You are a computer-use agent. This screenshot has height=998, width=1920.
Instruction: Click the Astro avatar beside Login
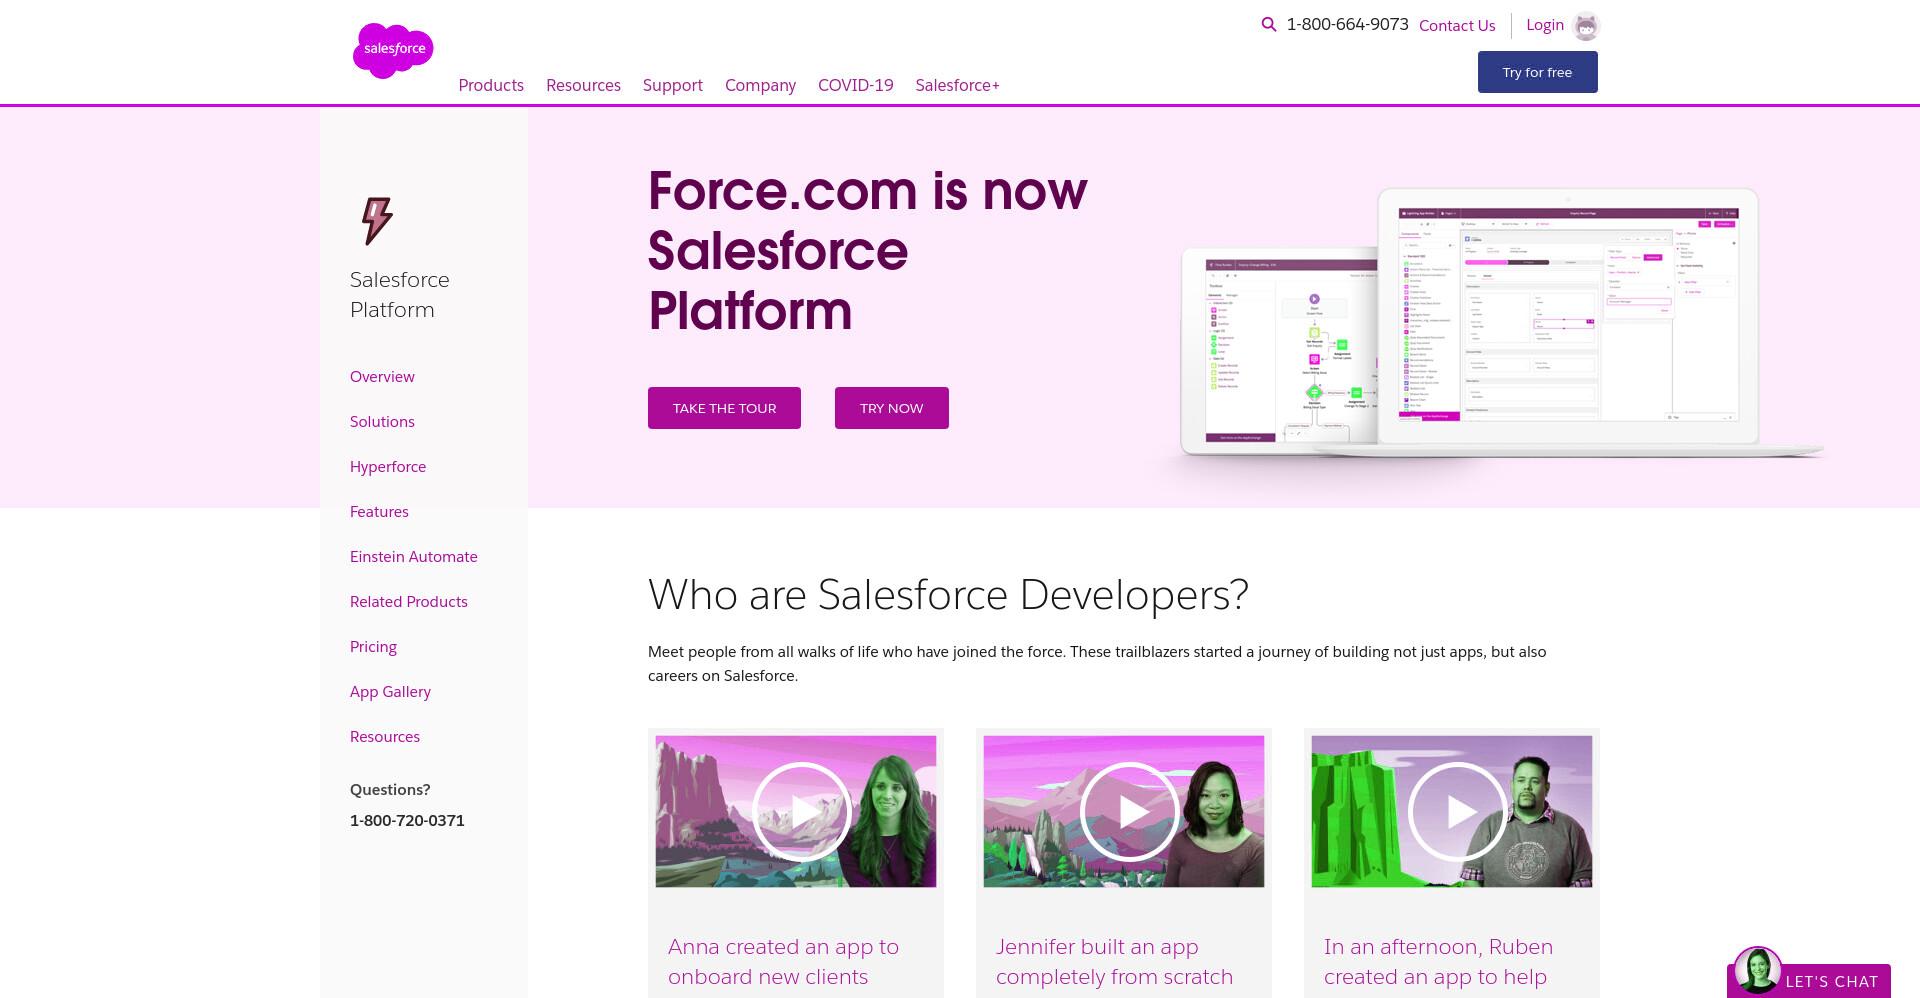click(1586, 26)
